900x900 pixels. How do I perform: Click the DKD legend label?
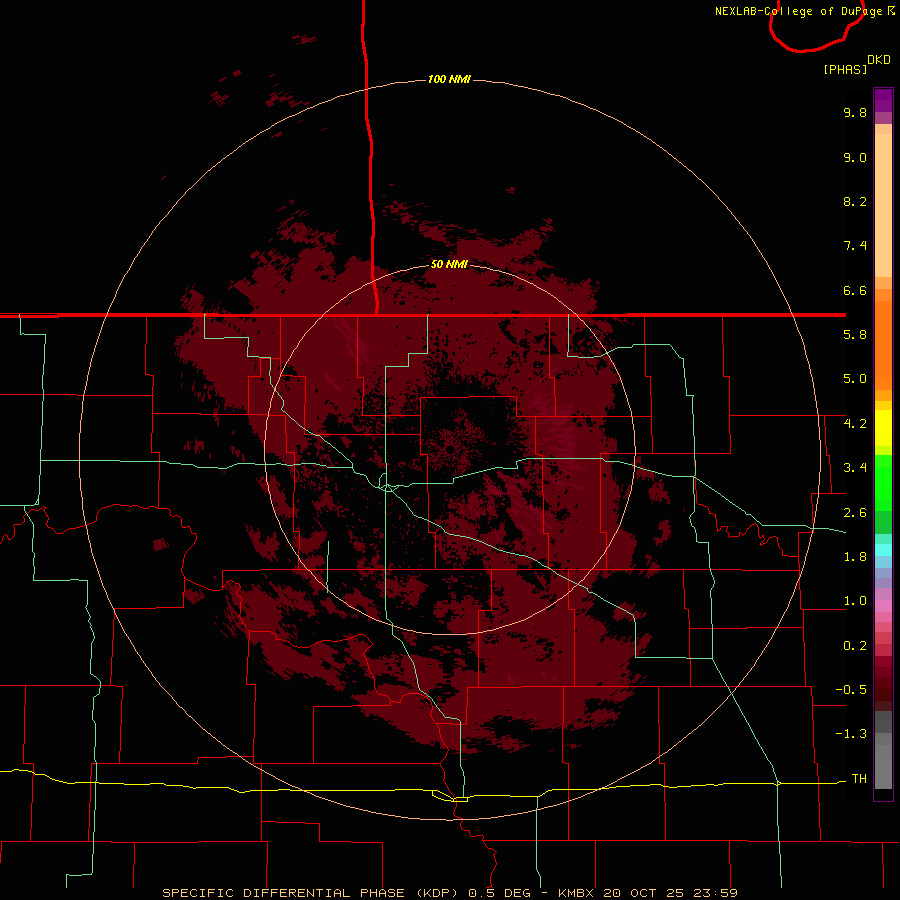879,60
